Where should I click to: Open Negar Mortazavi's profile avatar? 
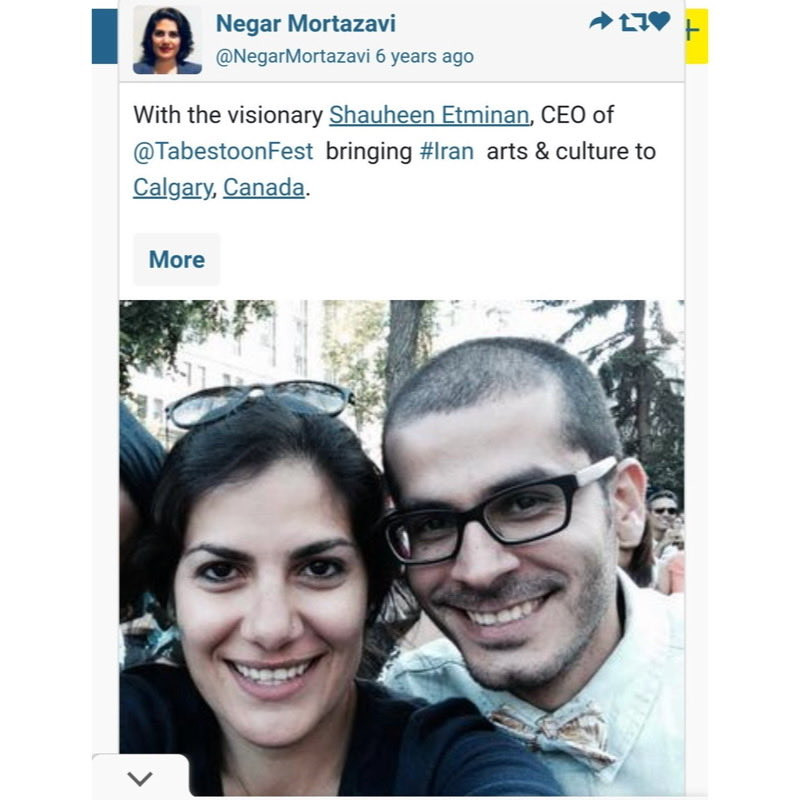pyautogui.click(x=167, y=41)
